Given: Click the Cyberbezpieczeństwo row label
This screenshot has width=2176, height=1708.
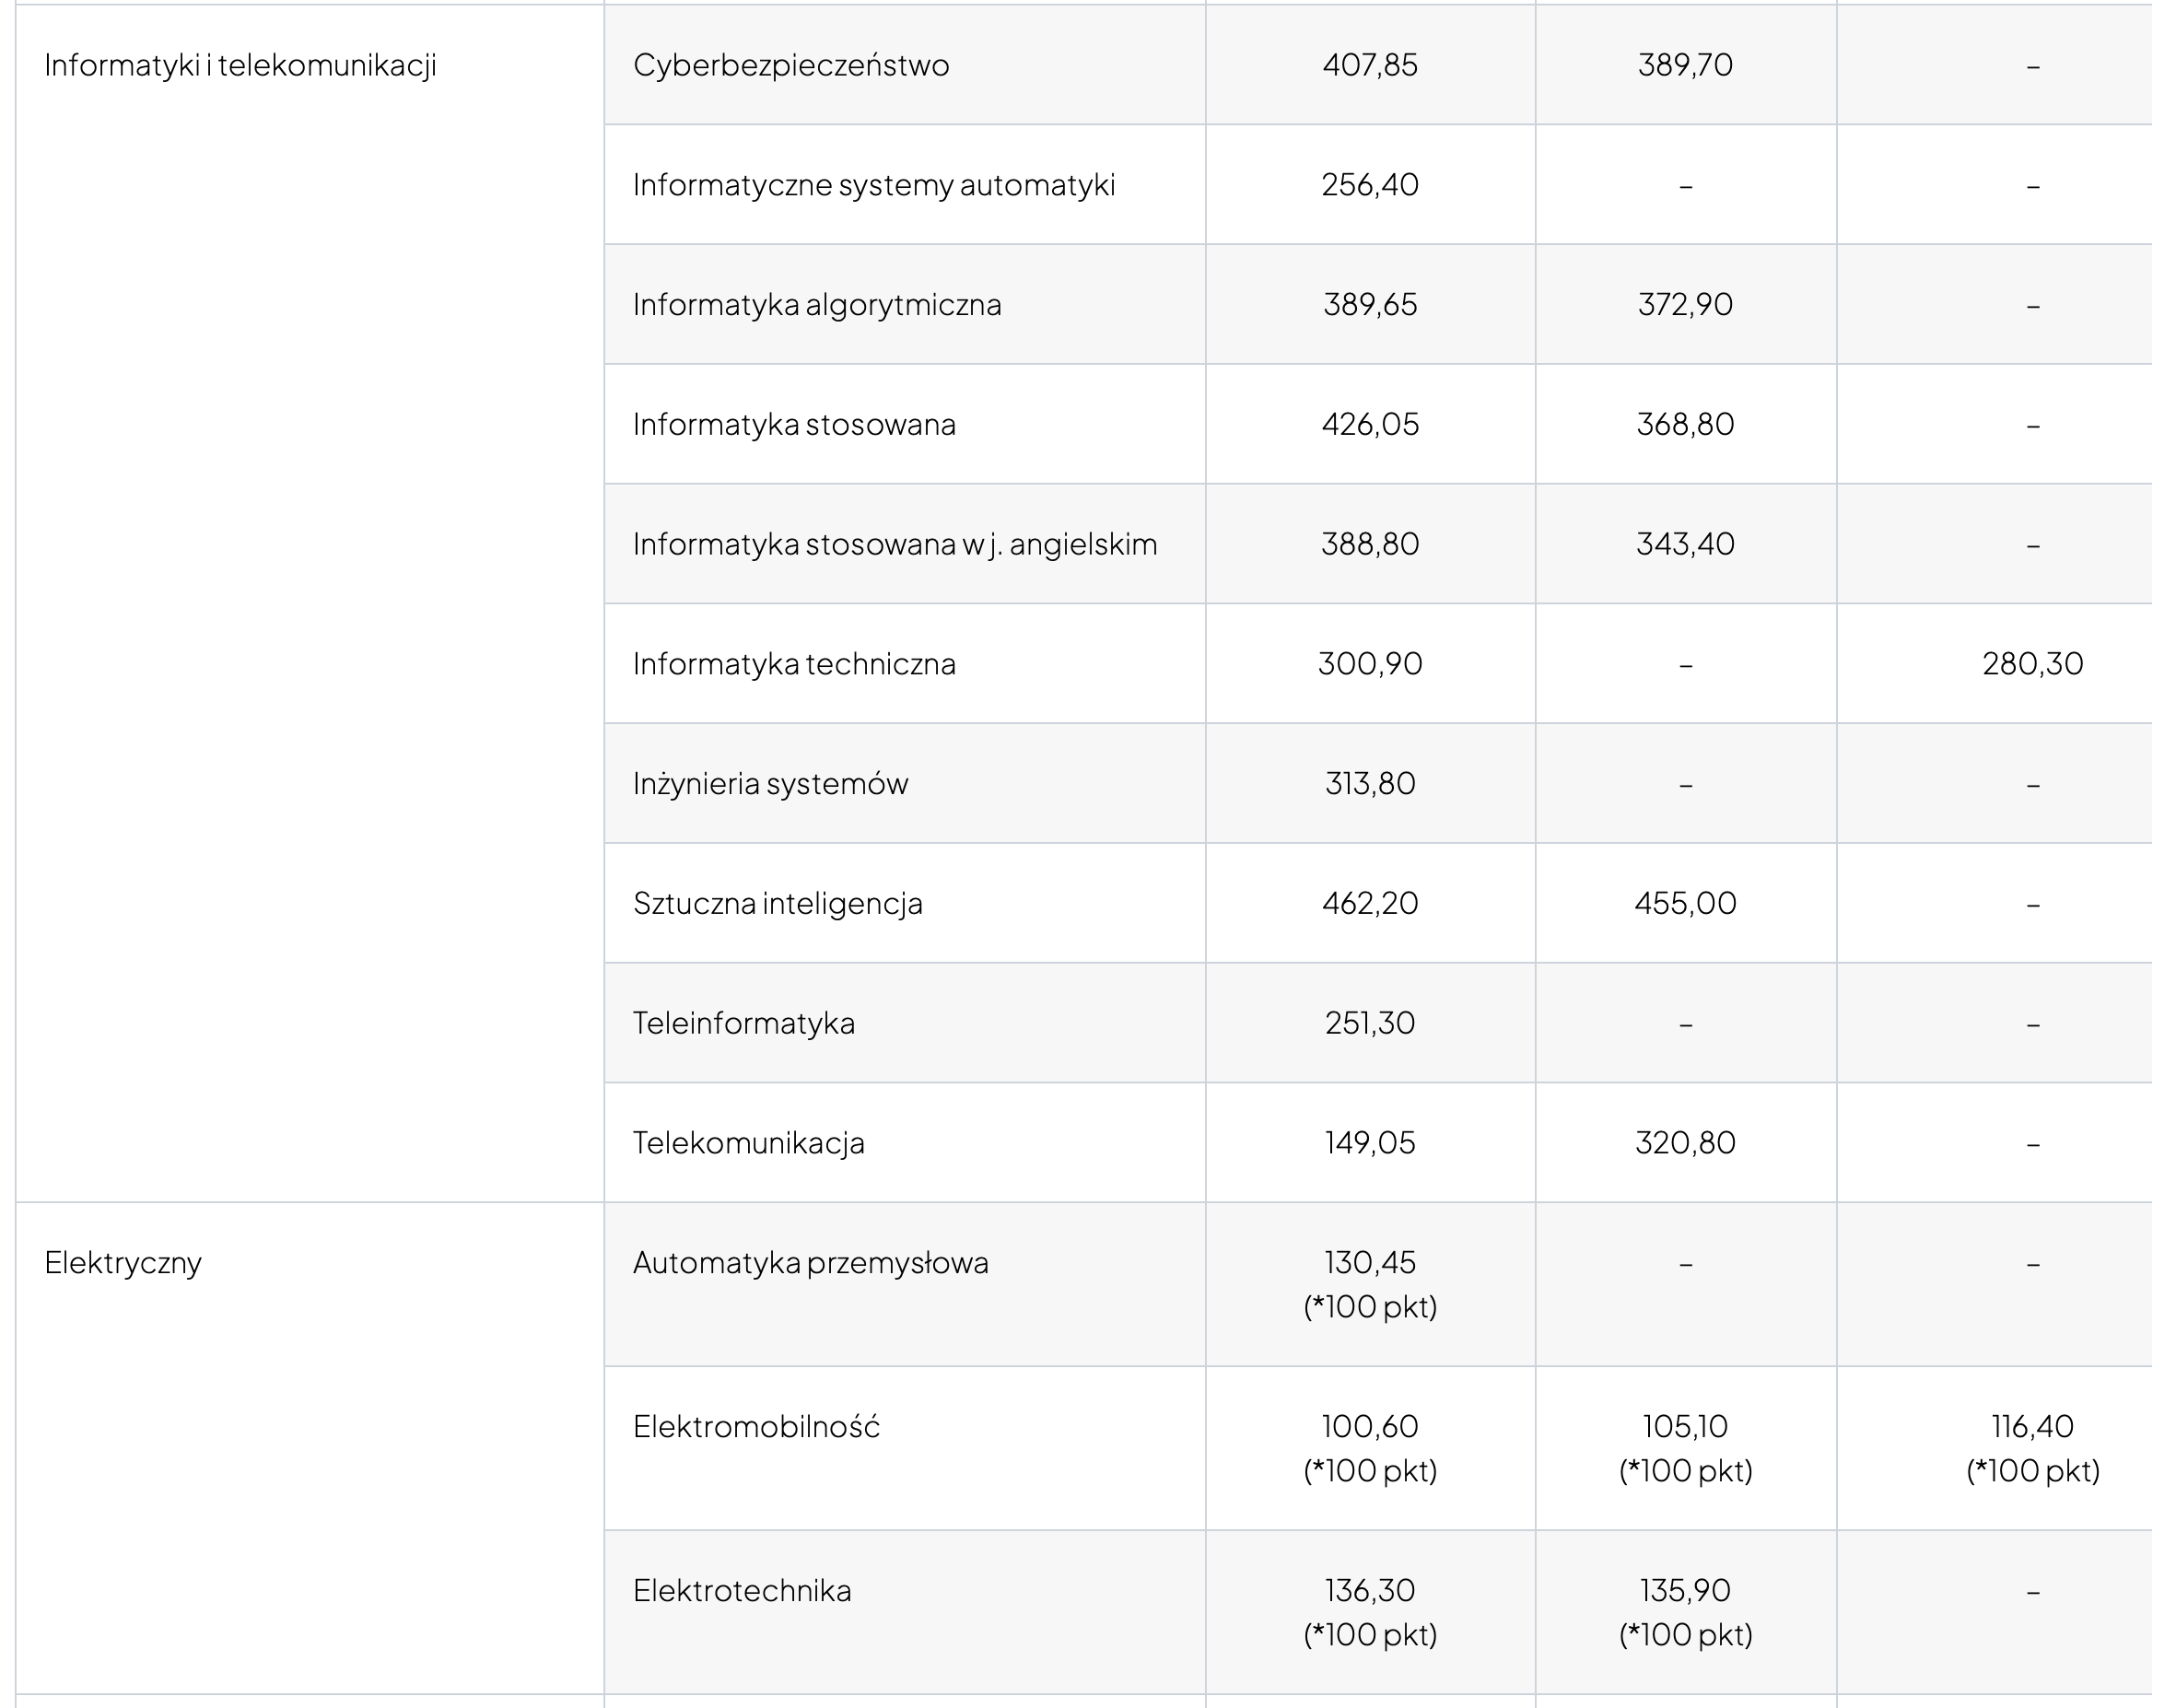Looking at the screenshot, I should [x=791, y=65].
